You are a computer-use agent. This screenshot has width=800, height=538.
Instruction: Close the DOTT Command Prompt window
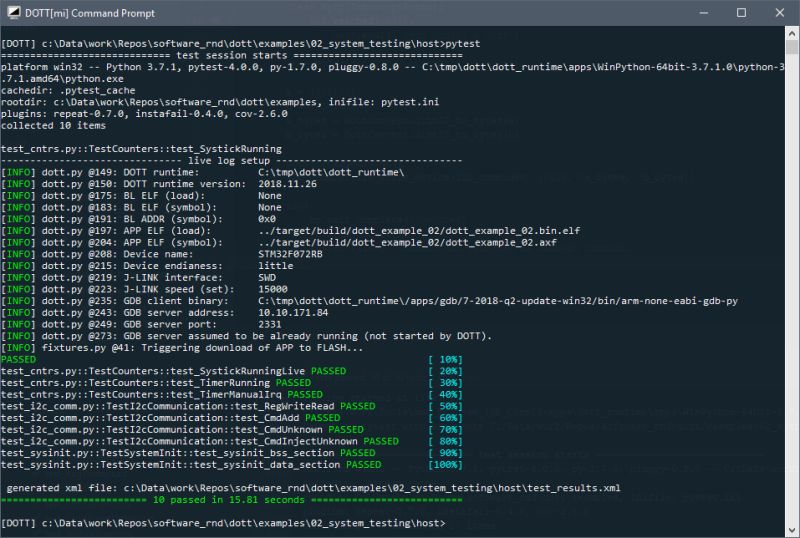pyautogui.click(x=780, y=13)
